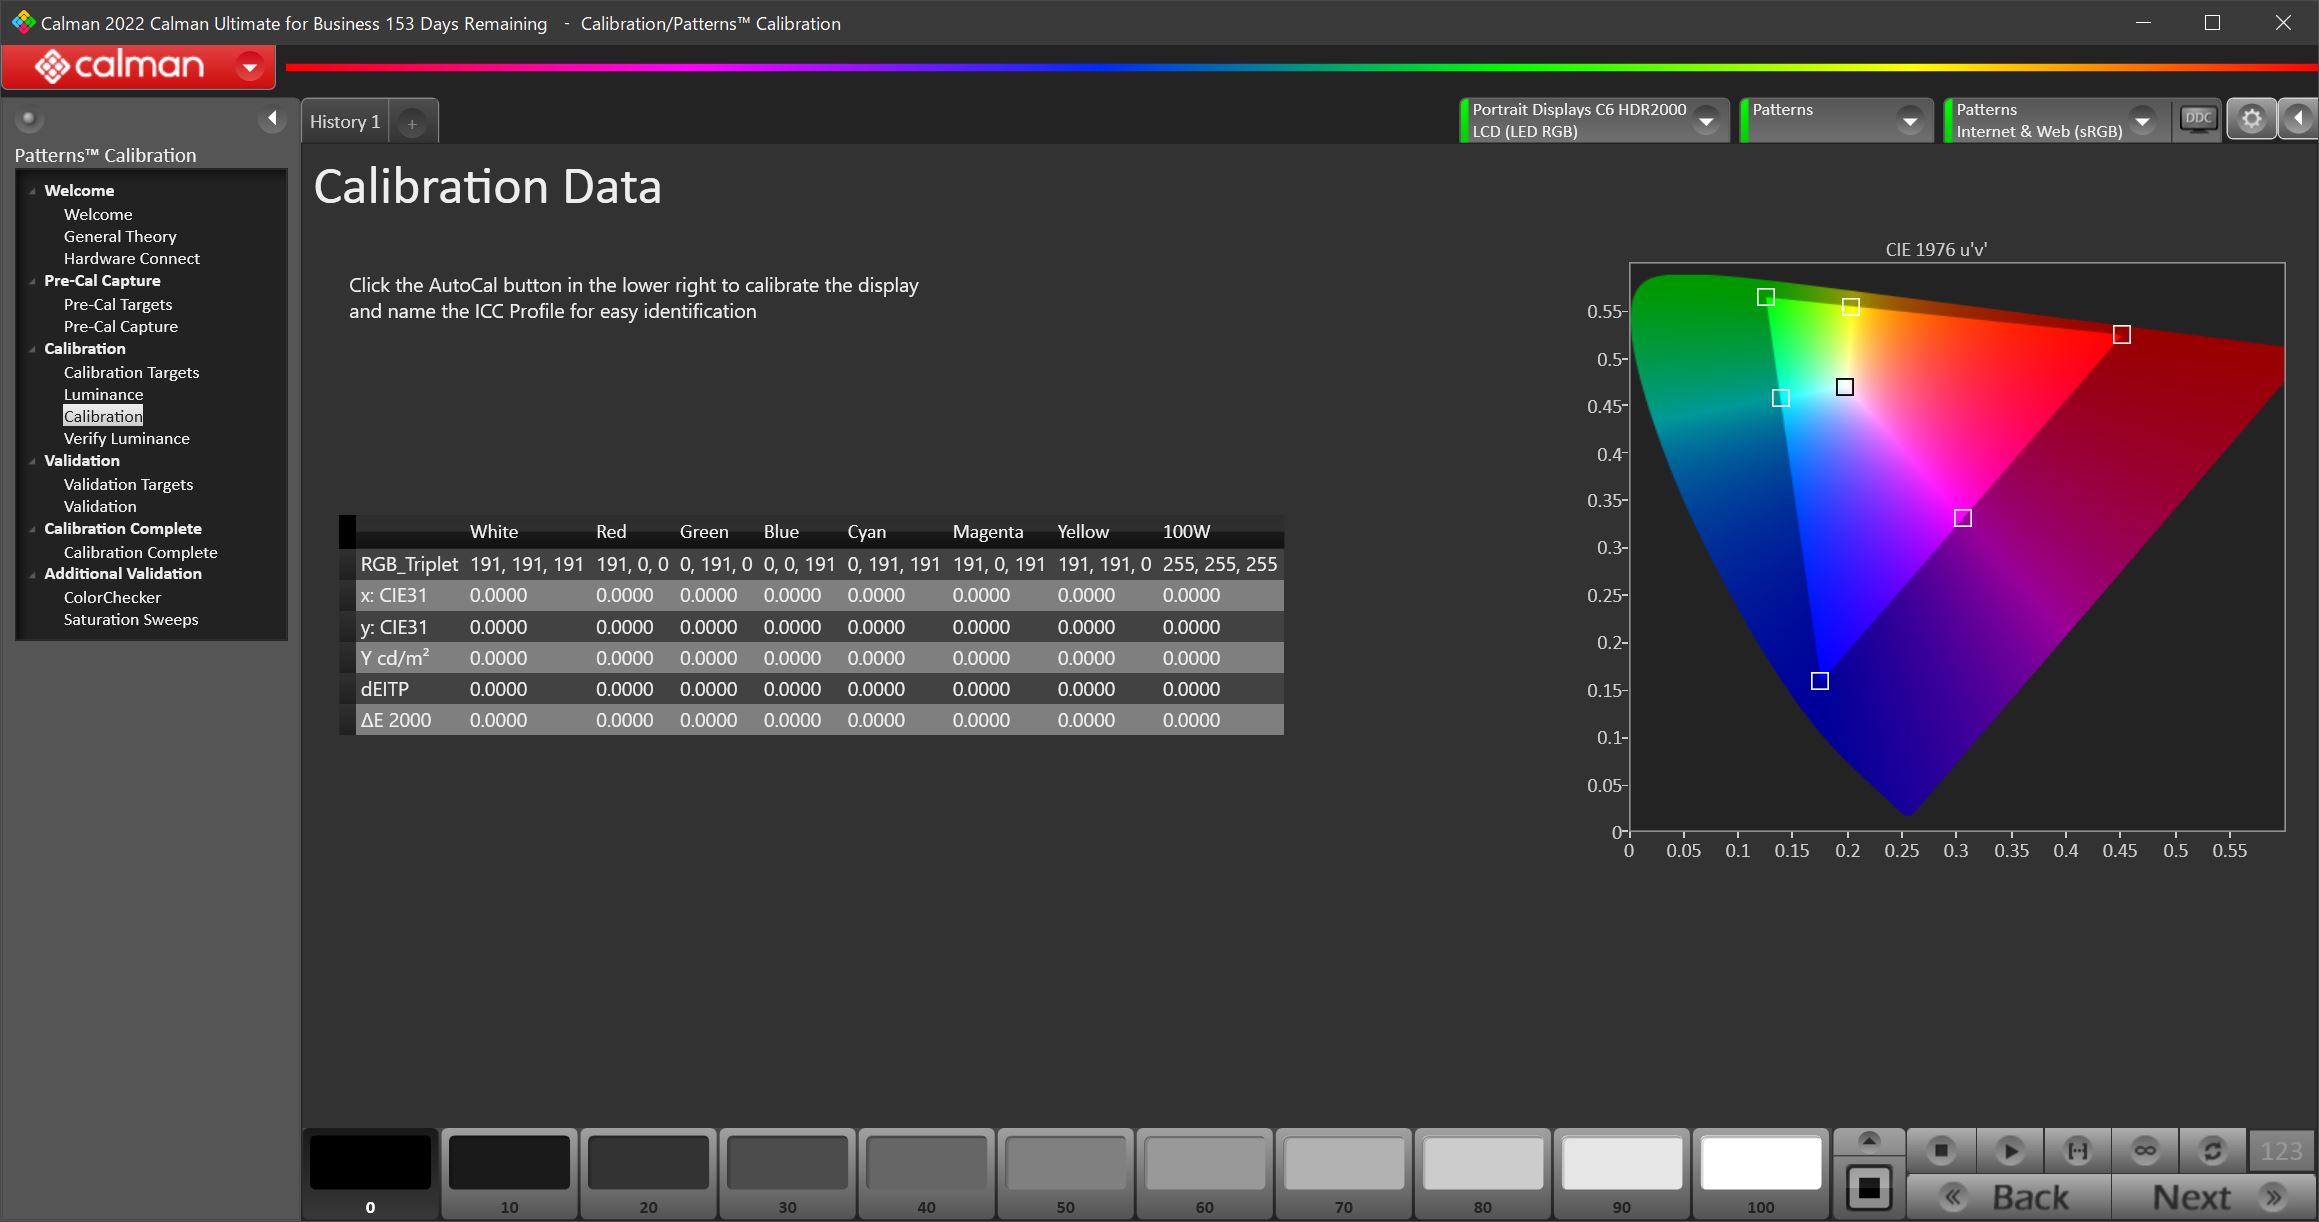The width and height of the screenshot is (2319, 1222).
Task: Click the White column header
Action: point(494,532)
